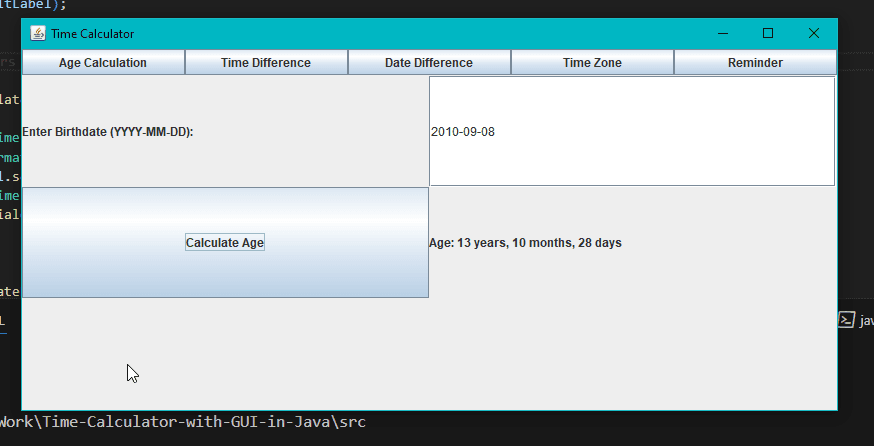Image resolution: width=874 pixels, height=446 pixels.
Task: Click the terminal path ending in src
Action: coord(182,422)
